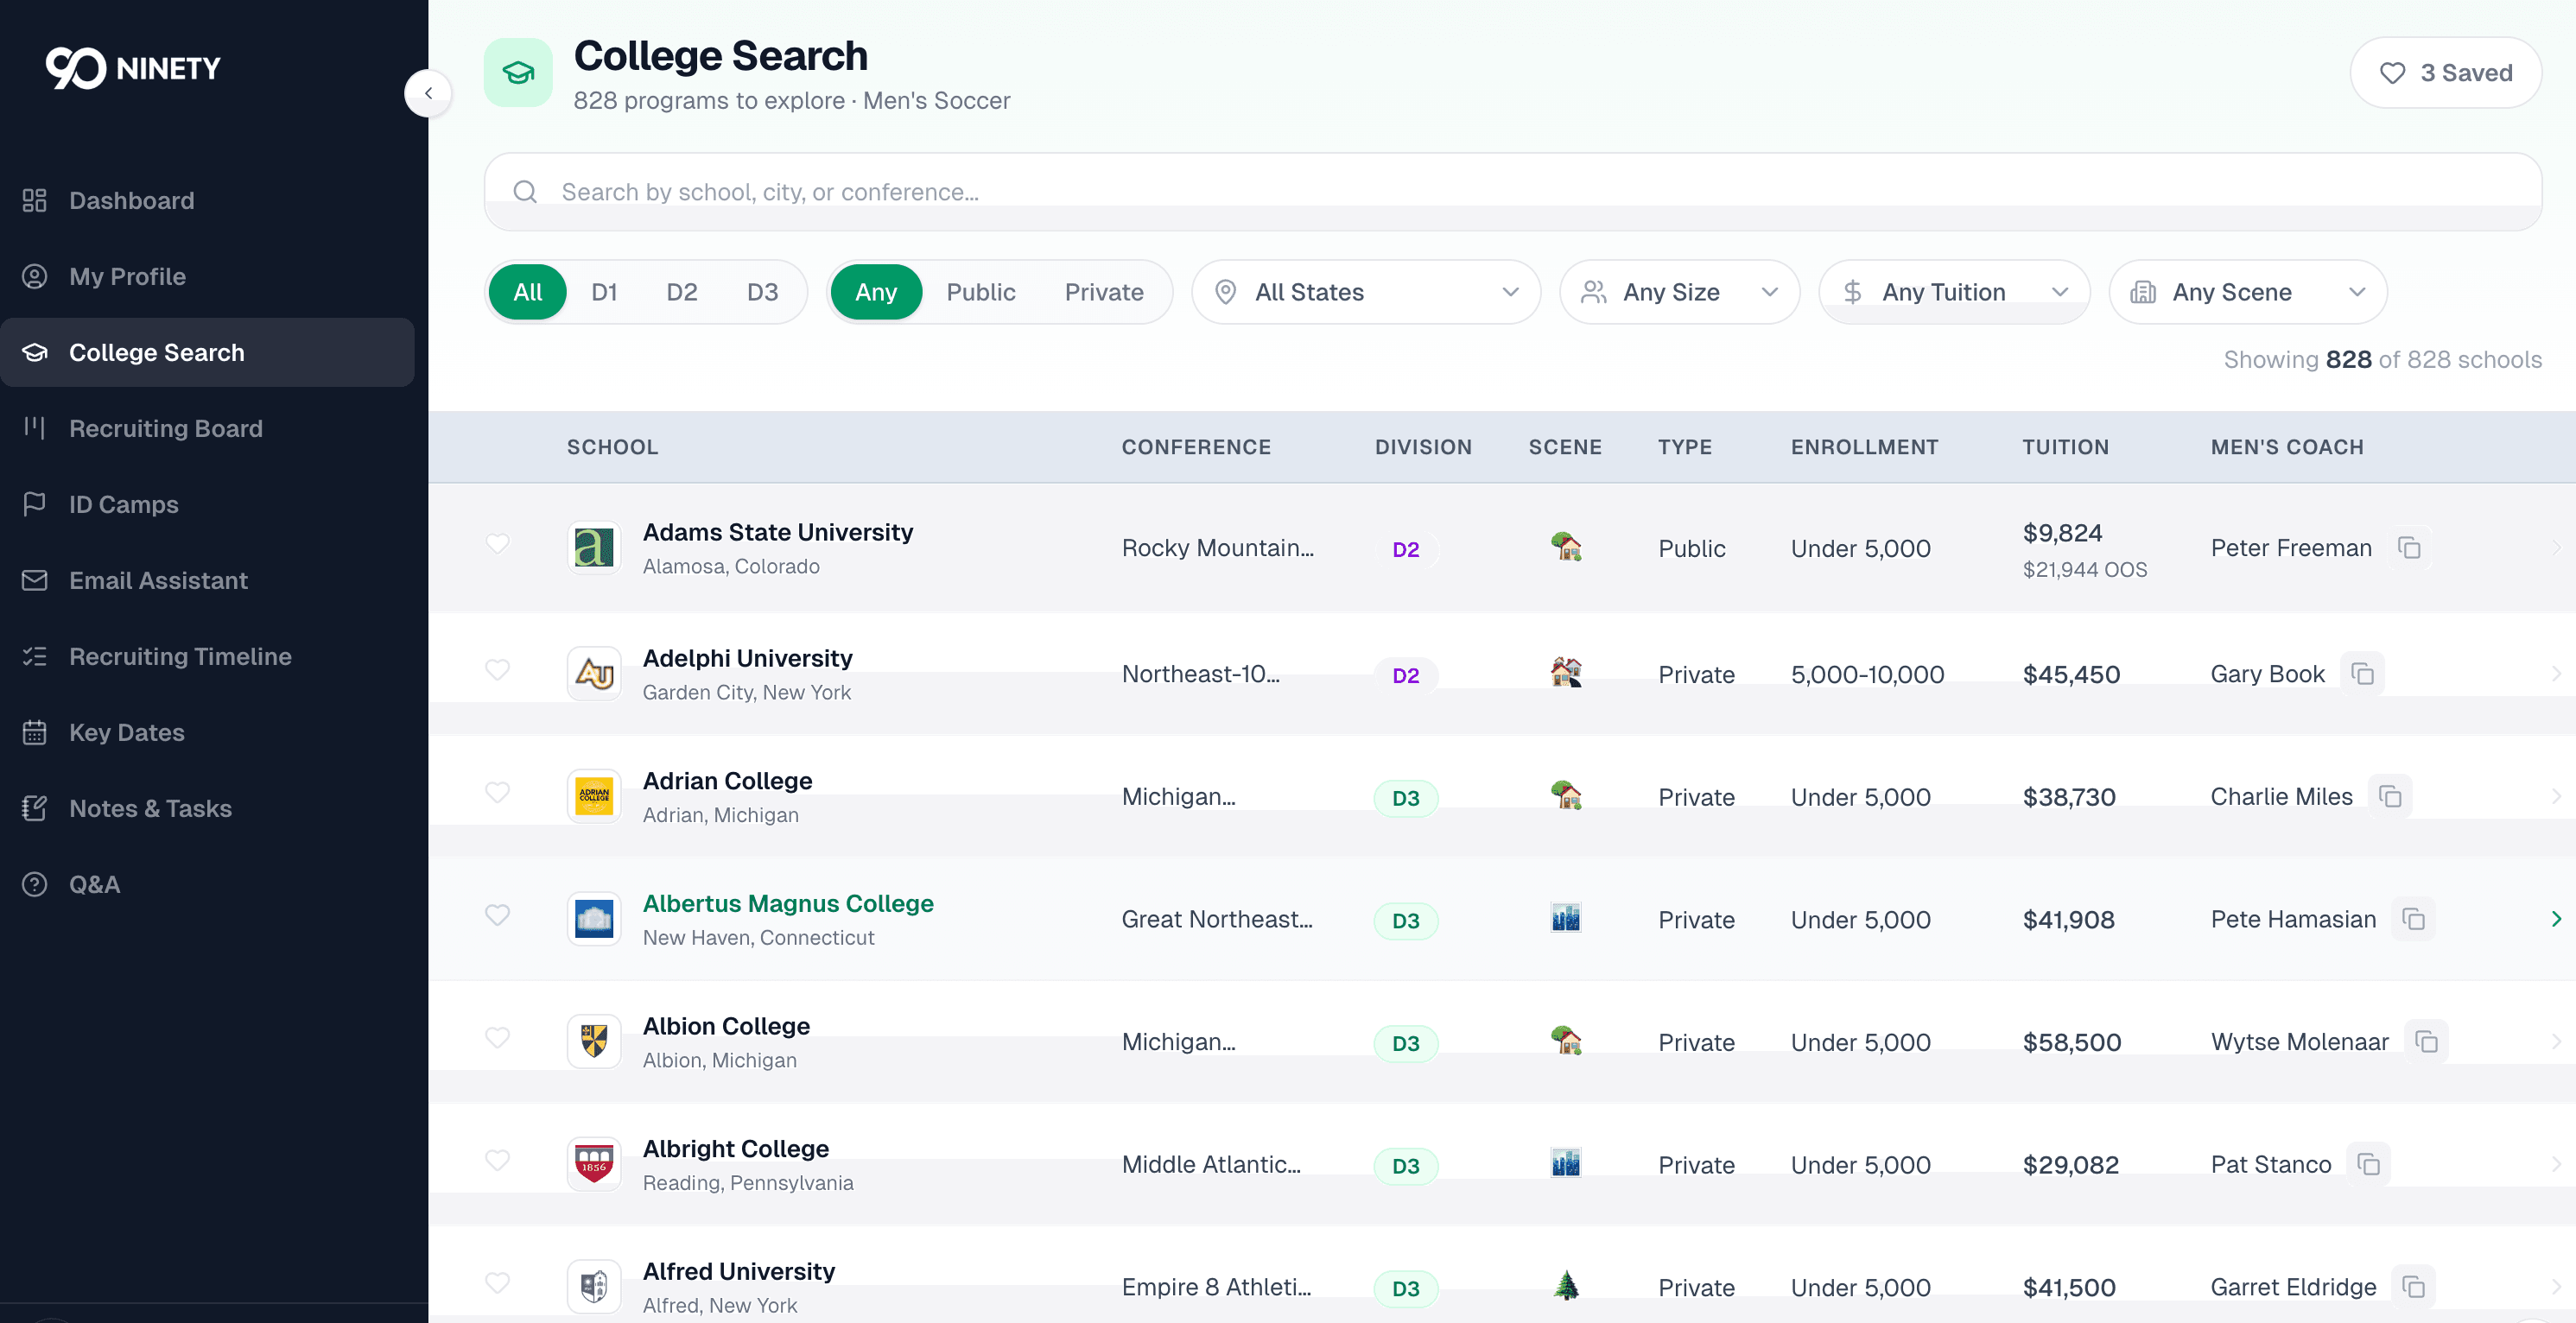Open Albertus Magnus College link
2576x1323 pixels.
tap(787, 904)
